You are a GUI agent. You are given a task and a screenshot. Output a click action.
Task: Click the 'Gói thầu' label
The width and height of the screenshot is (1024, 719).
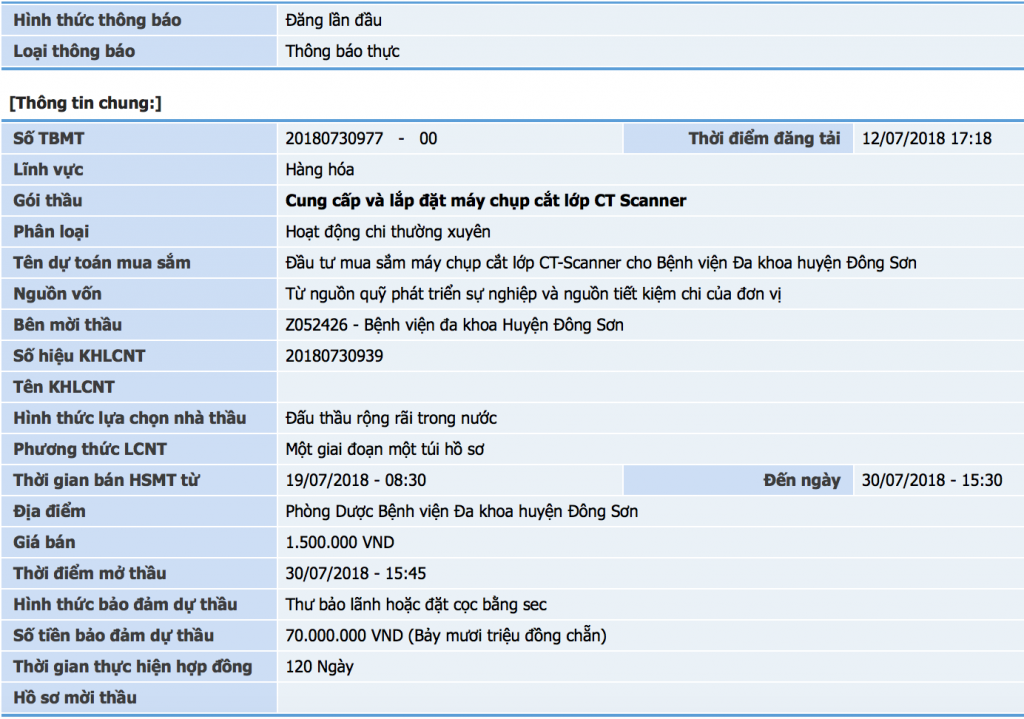47,200
